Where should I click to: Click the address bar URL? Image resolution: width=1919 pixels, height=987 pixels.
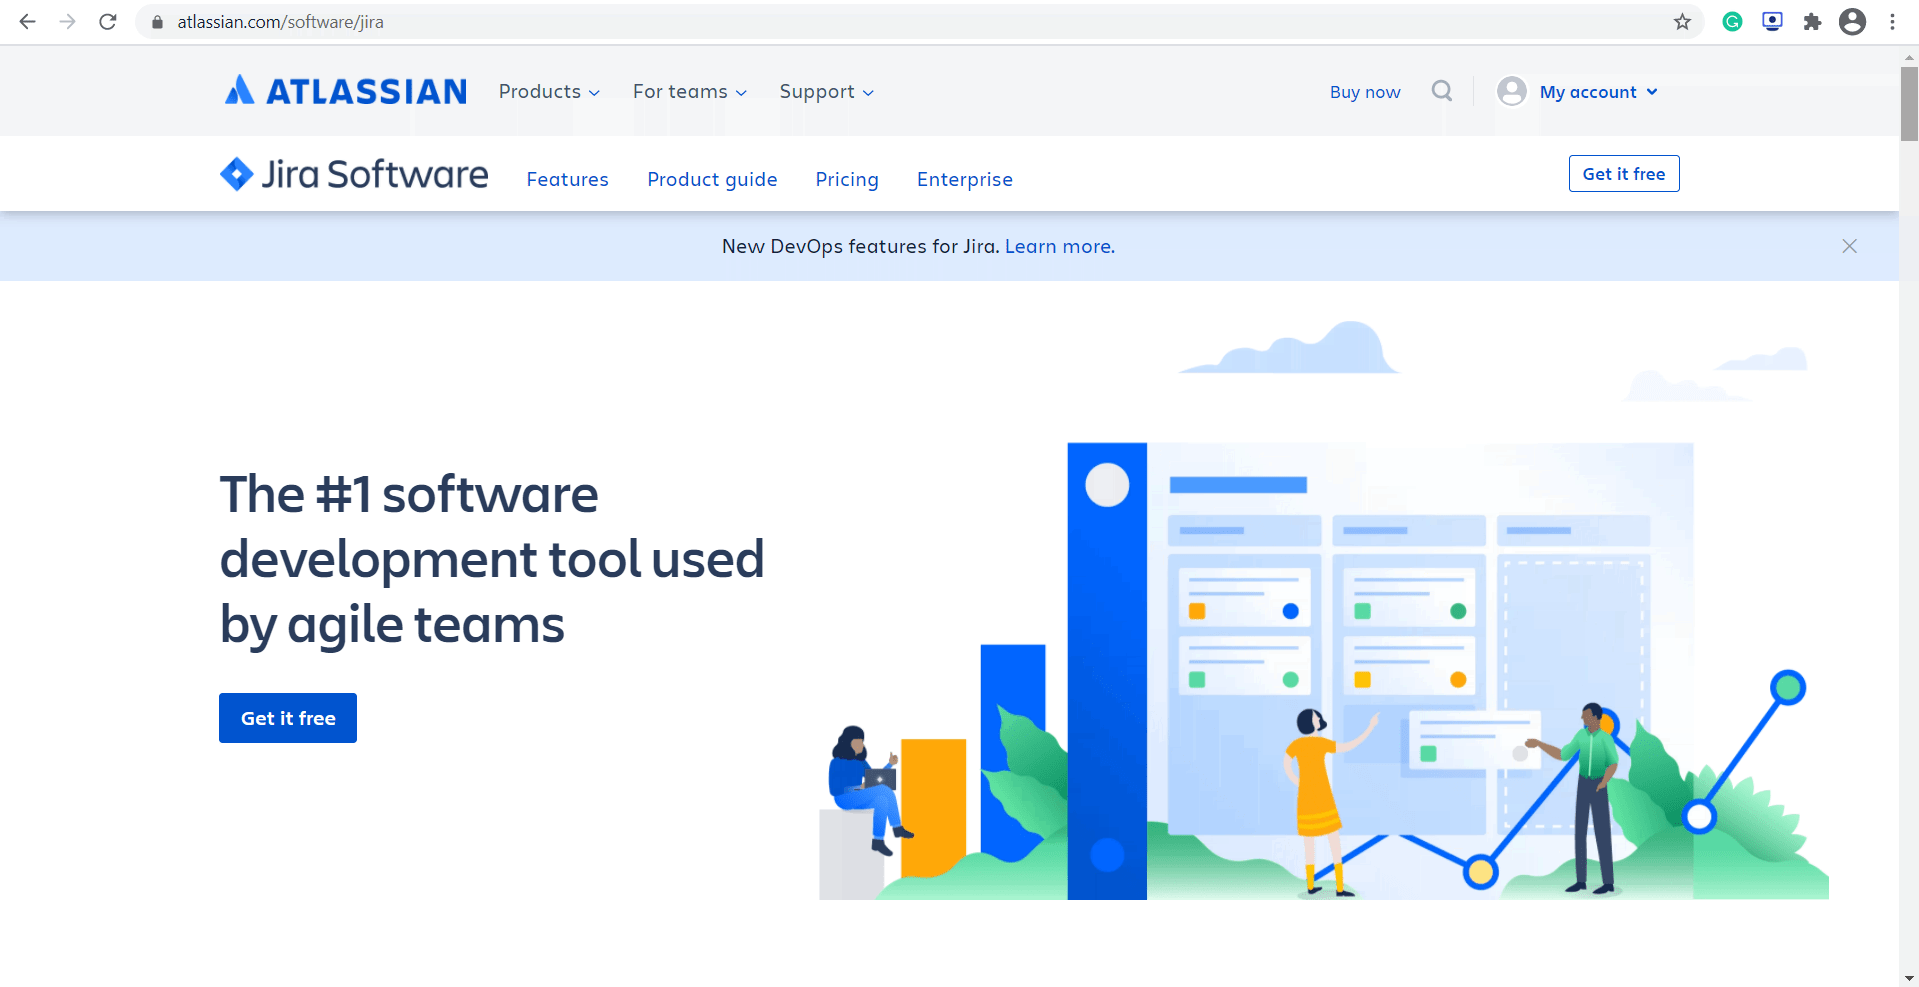point(280,22)
